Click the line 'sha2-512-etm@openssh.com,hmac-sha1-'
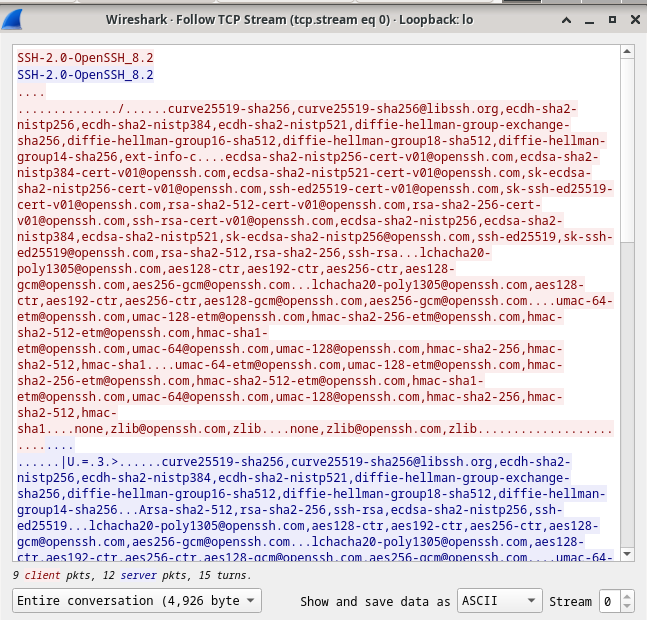This screenshot has width=647, height=620. coord(142,332)
